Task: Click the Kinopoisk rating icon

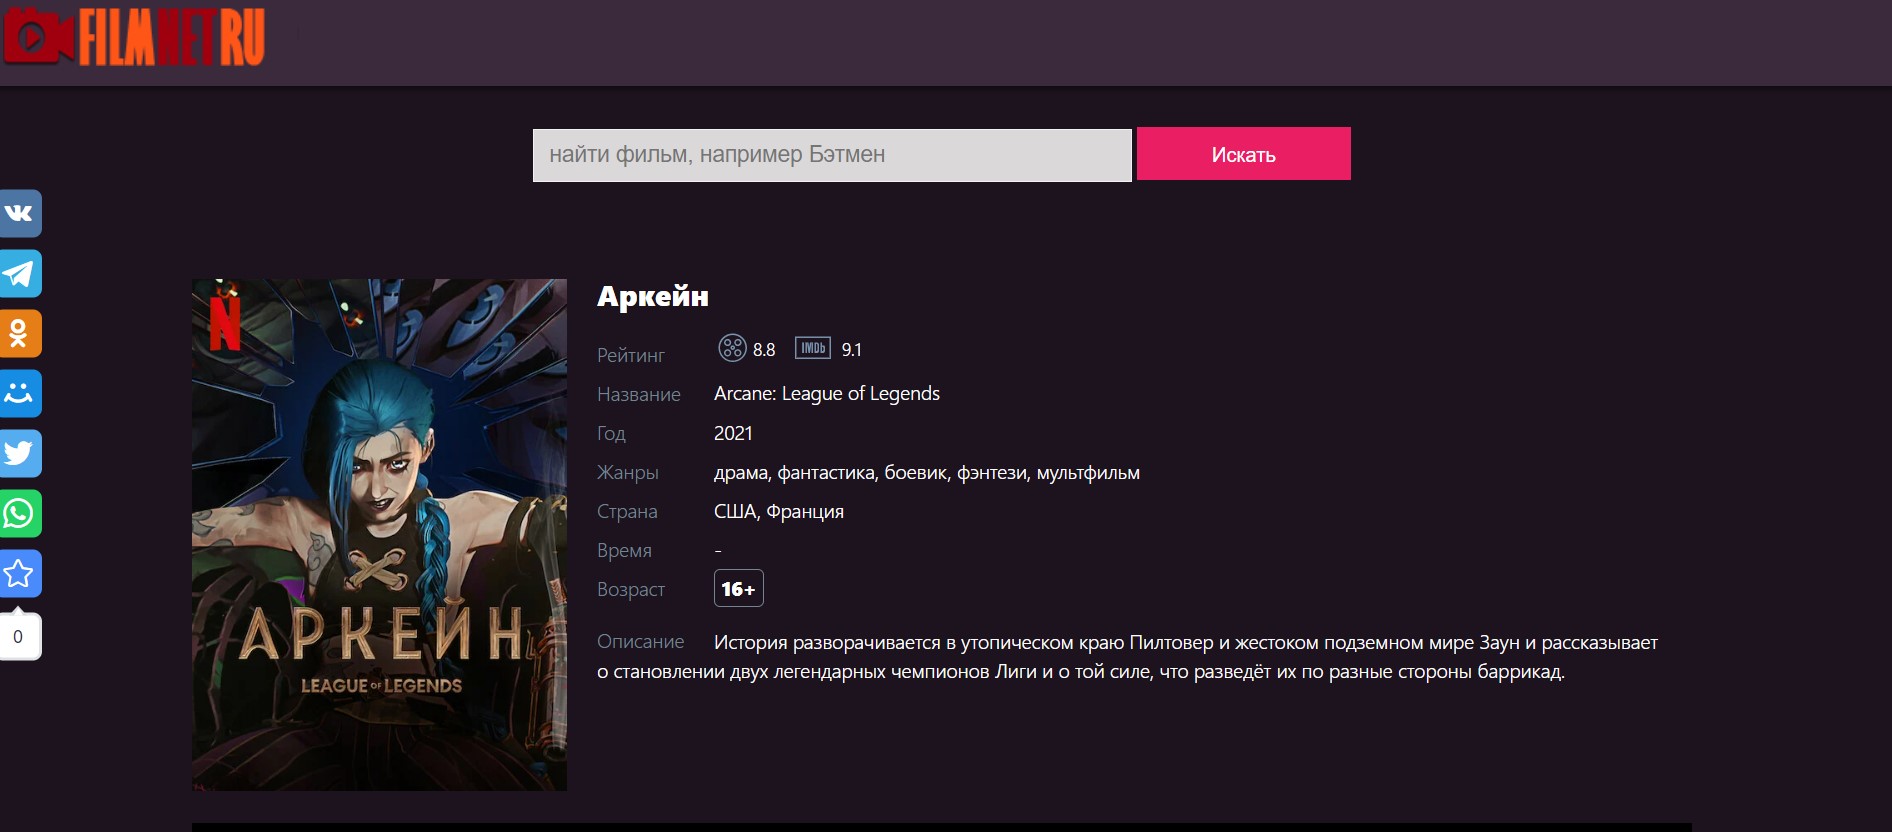Action: click(732, 348)
